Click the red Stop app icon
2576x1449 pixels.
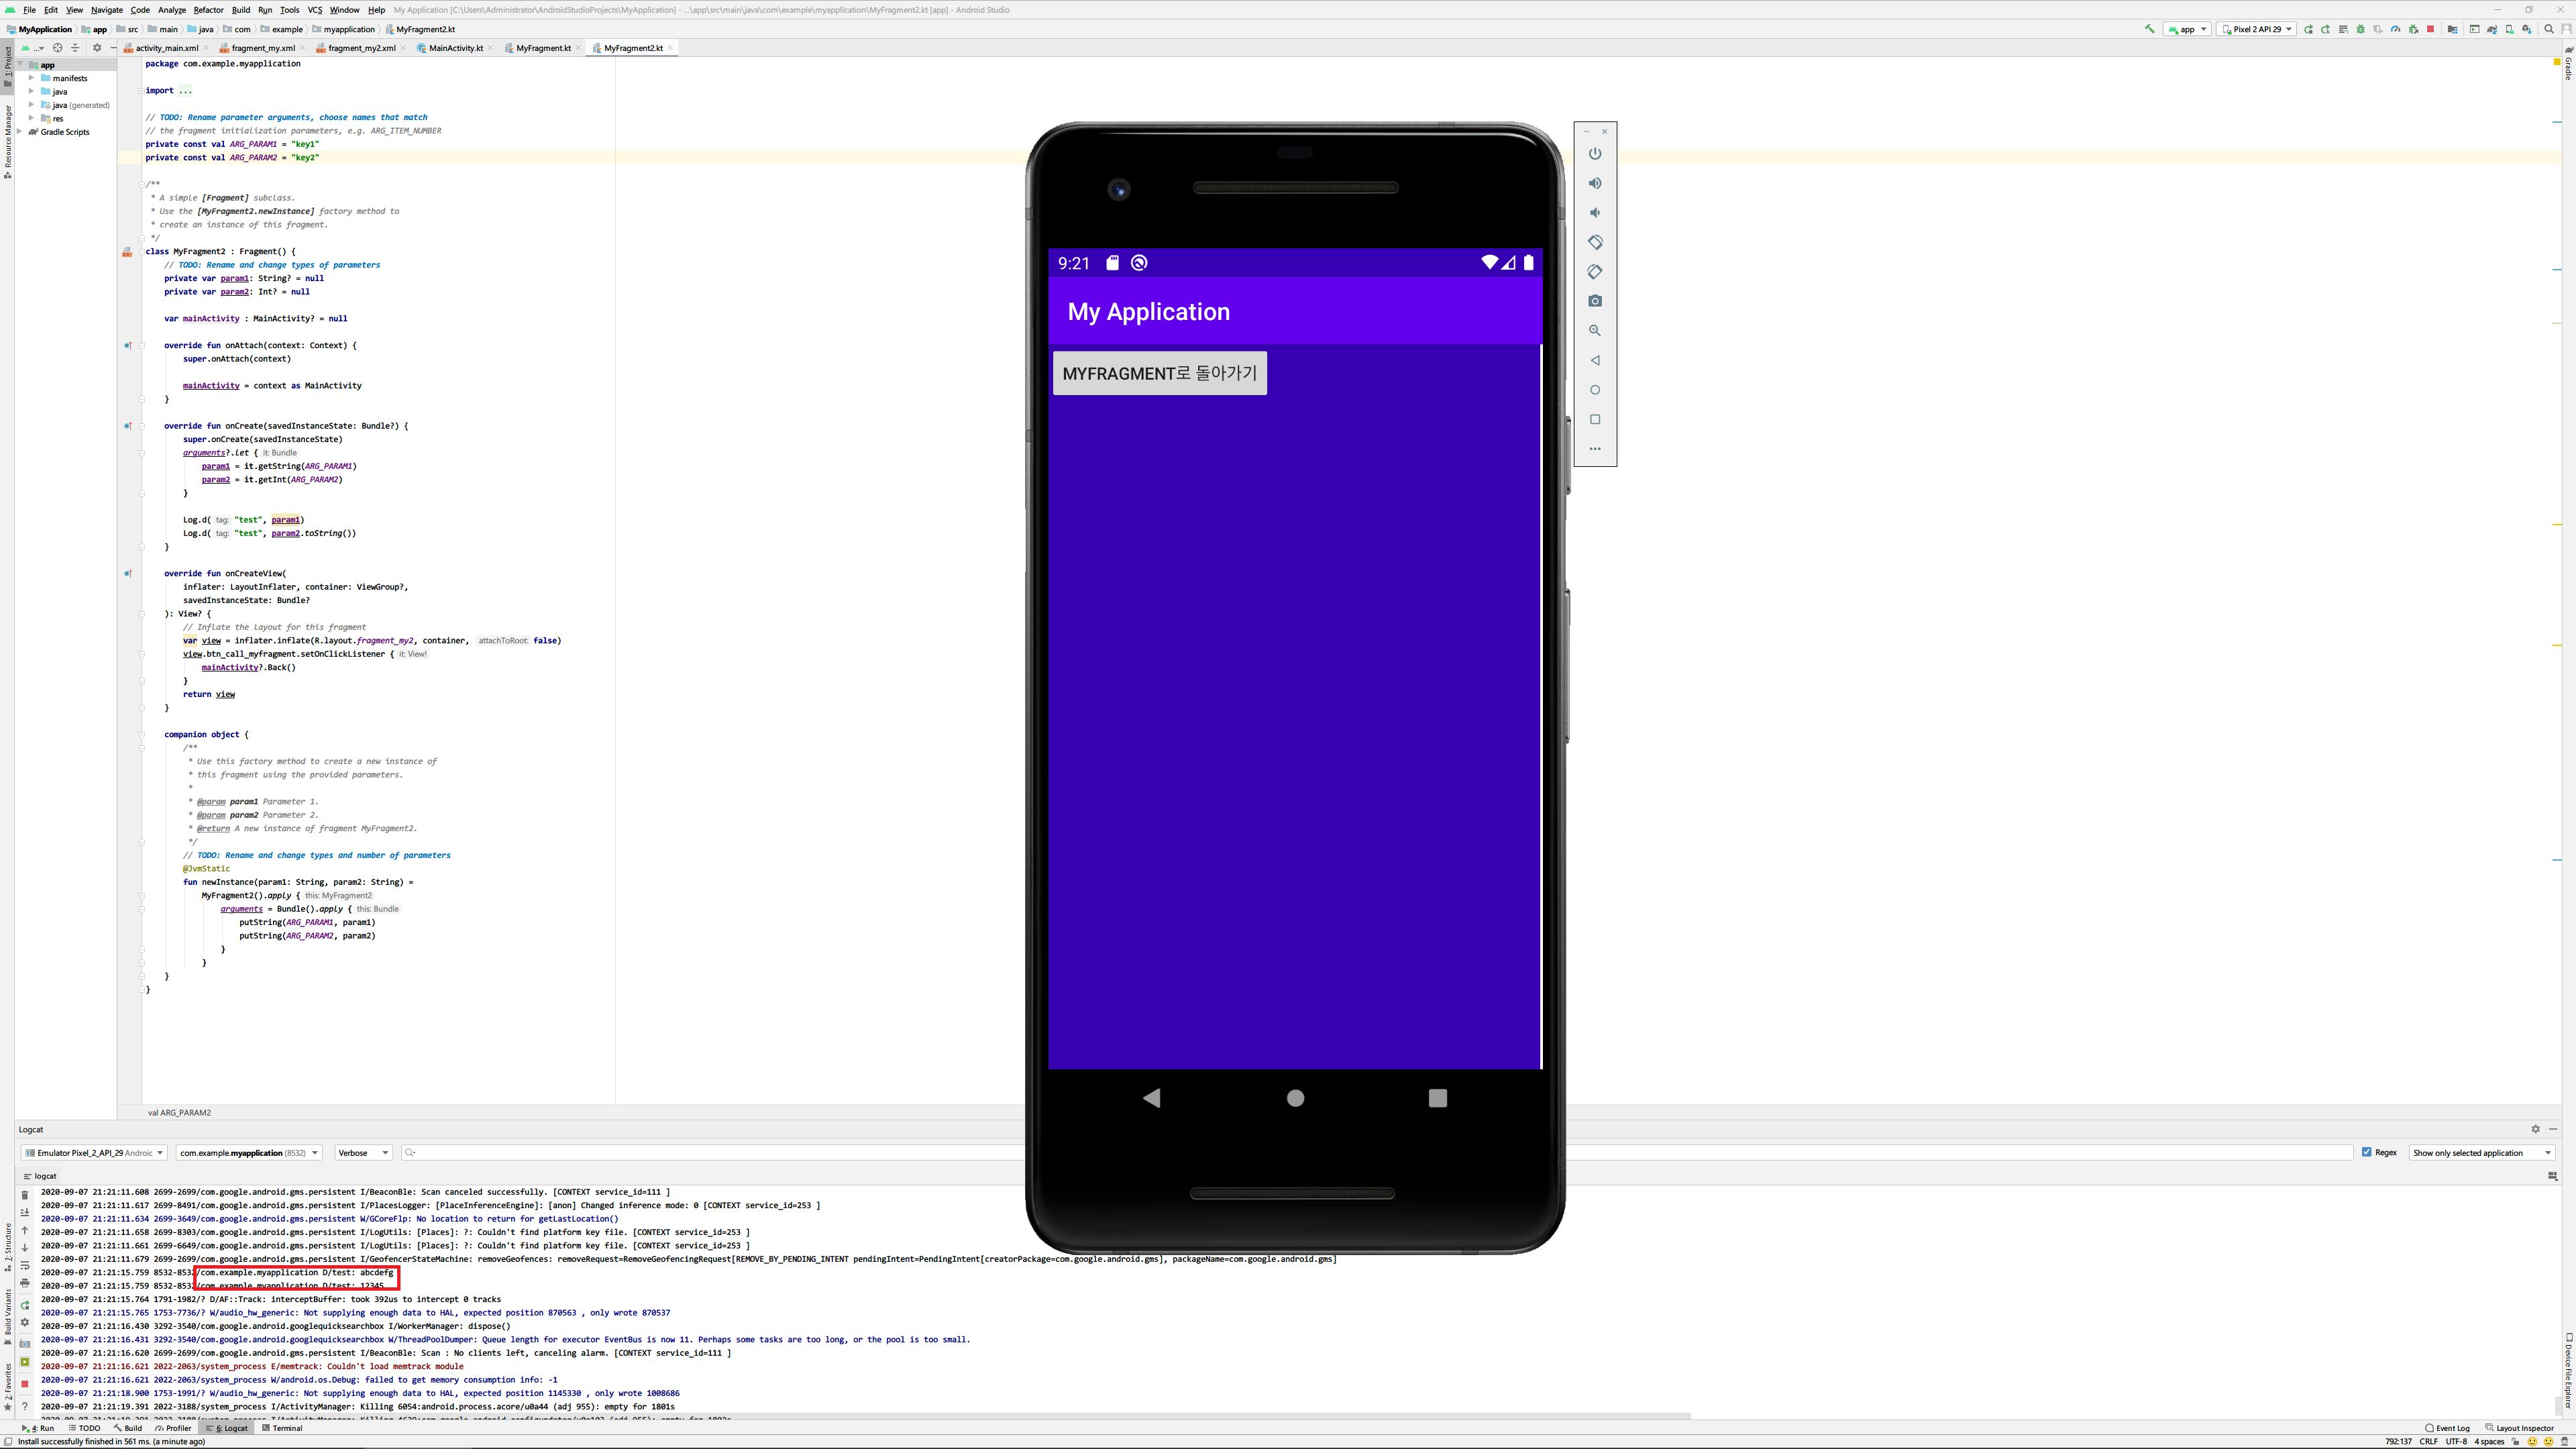click(2430, 29)
